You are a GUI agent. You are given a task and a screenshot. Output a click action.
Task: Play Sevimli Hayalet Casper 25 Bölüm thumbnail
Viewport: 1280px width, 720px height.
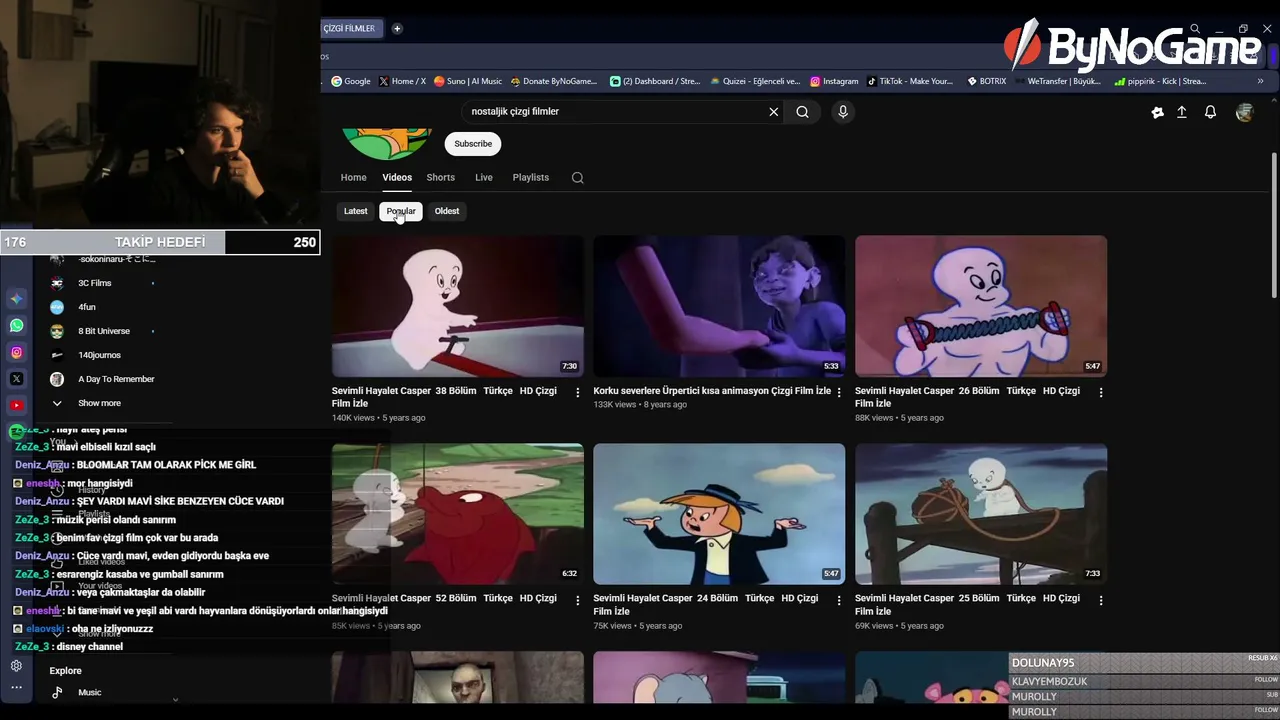click(x=981, y=514)
